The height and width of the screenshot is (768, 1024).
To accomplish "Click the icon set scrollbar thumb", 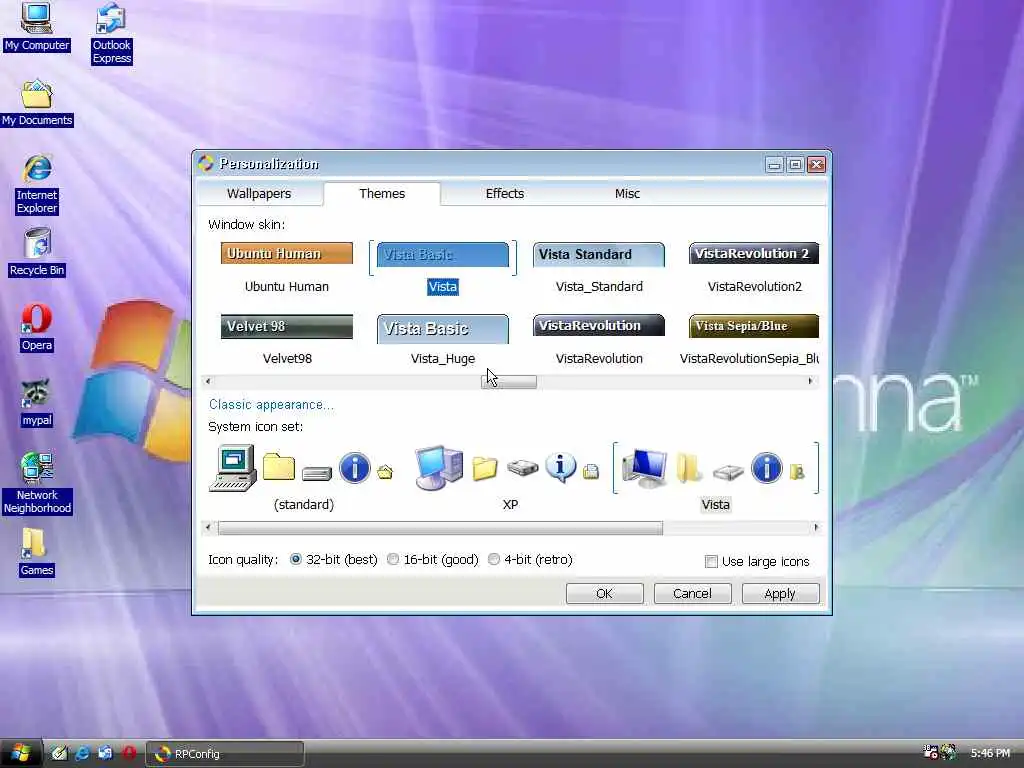I will point(440,528).
